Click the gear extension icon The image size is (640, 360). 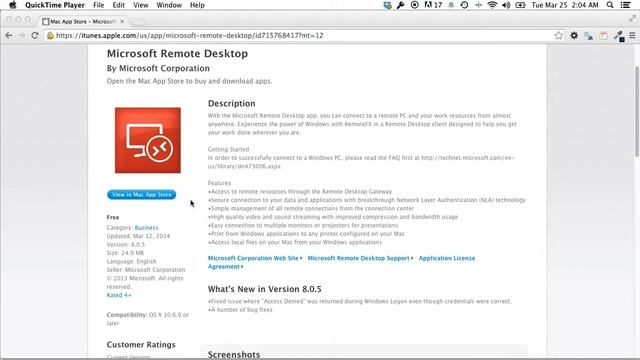point(574,36)
